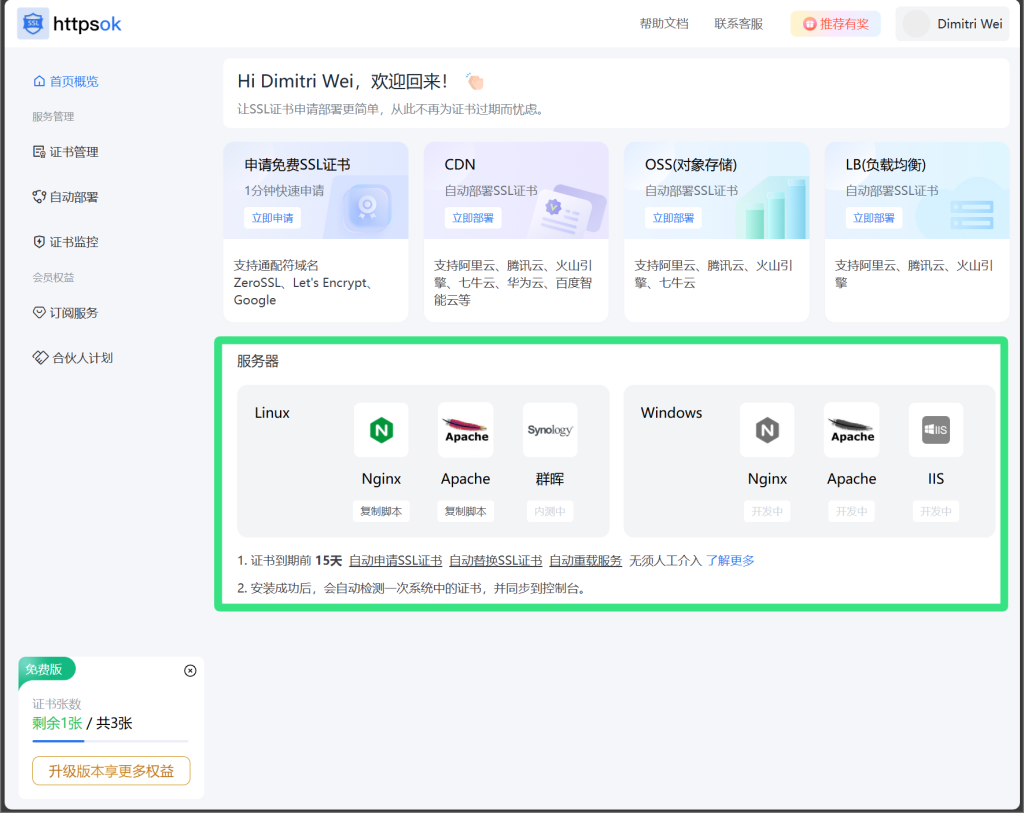
Task: Click 开发中 tag under IIS
Action: click(x=936, y=511)
